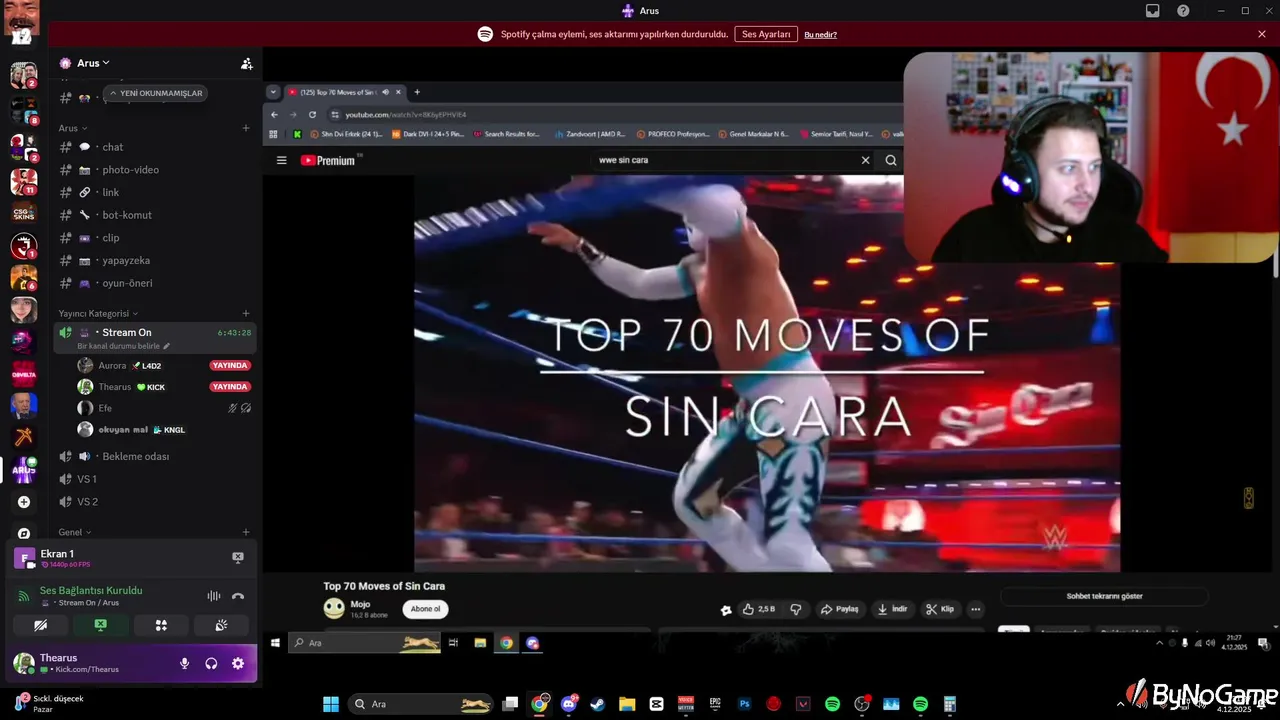This screenshot has width=1280, height=720.
Task: Open noise suppression waveform icon
Action: (213, 596)
